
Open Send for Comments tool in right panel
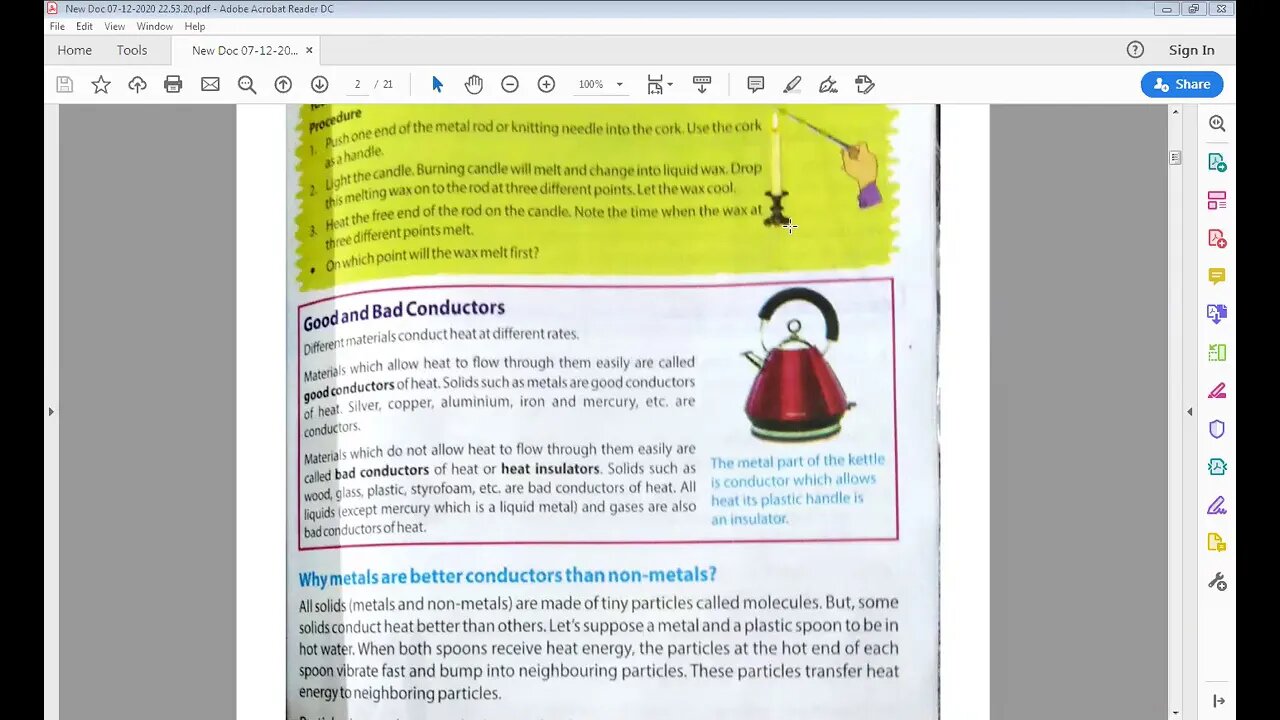point(1217,543)
